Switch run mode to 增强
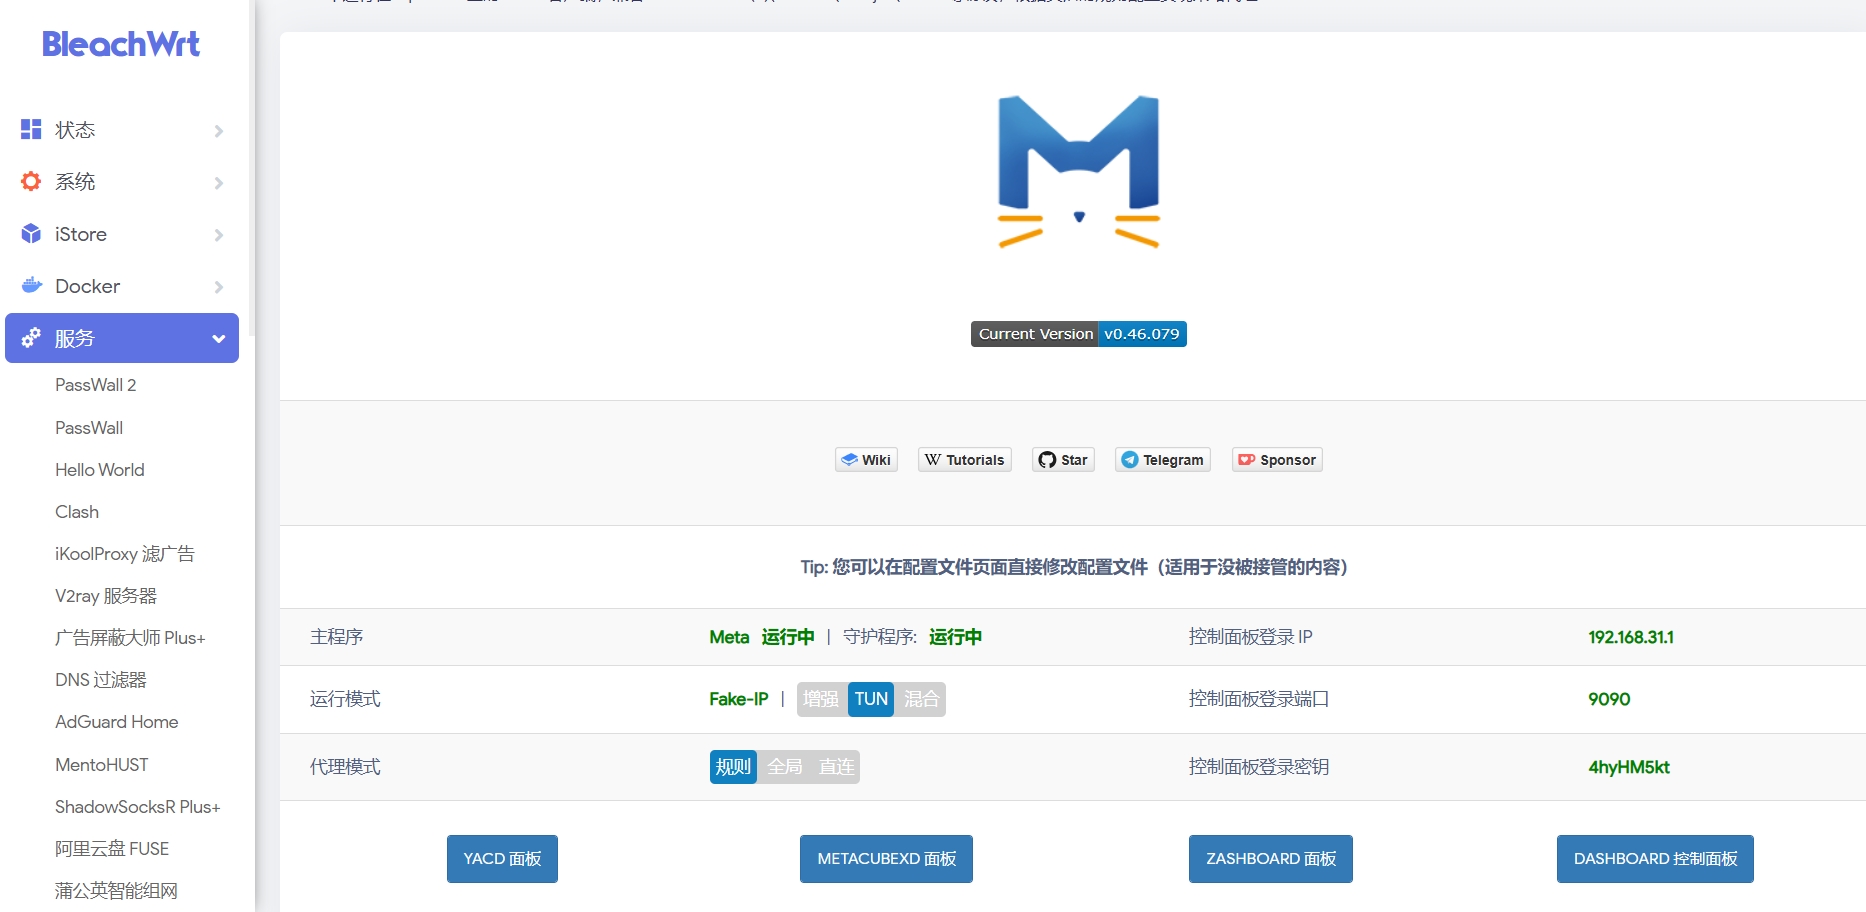The image size is (1866, 912). (x=822, y=699)
